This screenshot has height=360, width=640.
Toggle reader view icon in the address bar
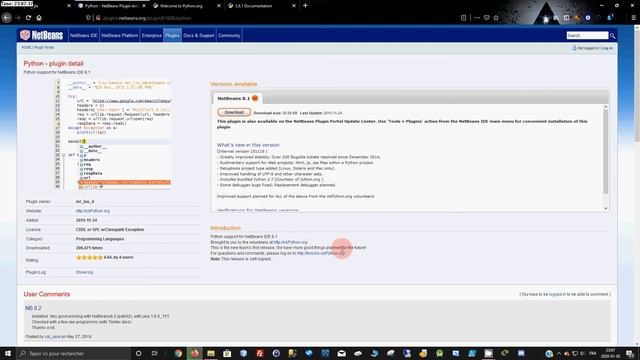[463, 18]
